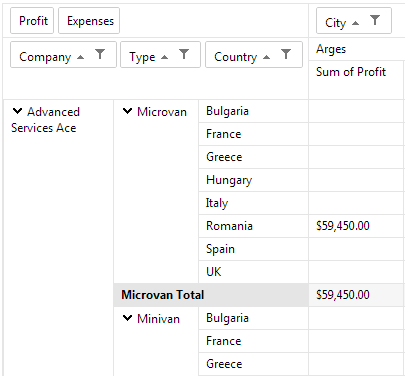This screenshot has width=405, height=376.
Task: Click the Expenses value field button
Action: pyautogui.click(x=89, y=21)
